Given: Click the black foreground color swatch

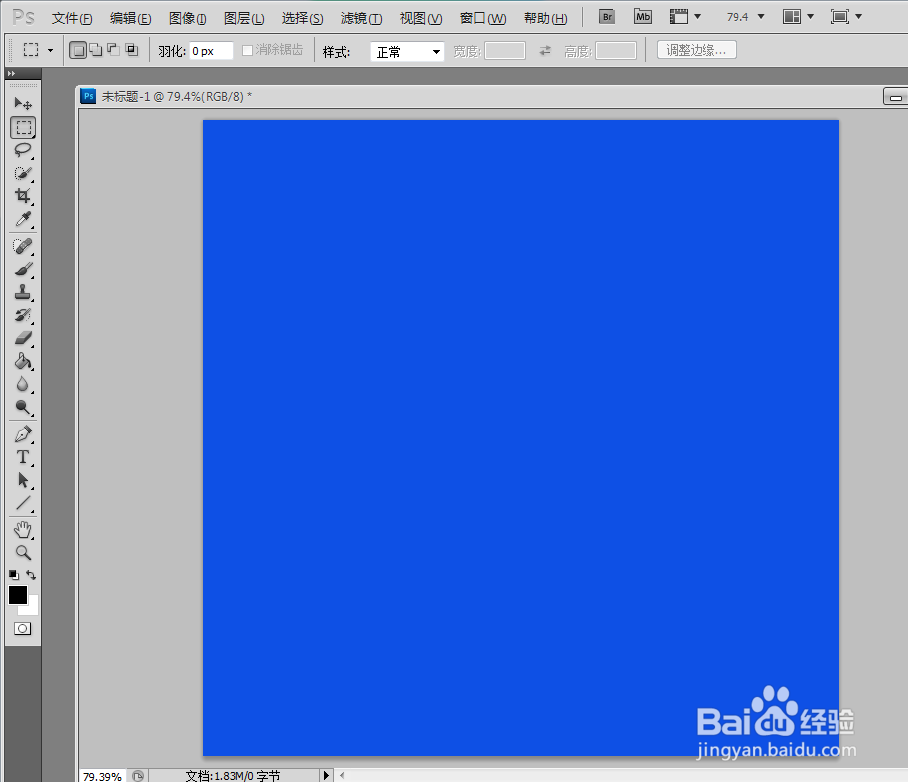Looking at the screenshot, I should 18,595.
